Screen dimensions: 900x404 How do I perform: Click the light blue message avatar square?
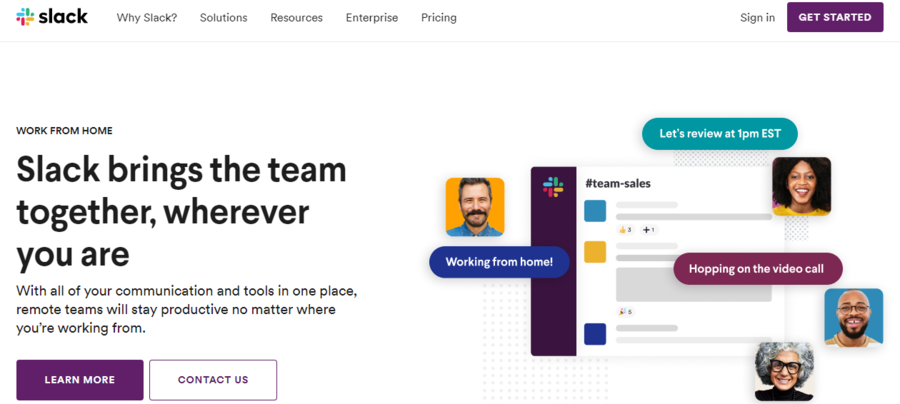pos(595,211)
